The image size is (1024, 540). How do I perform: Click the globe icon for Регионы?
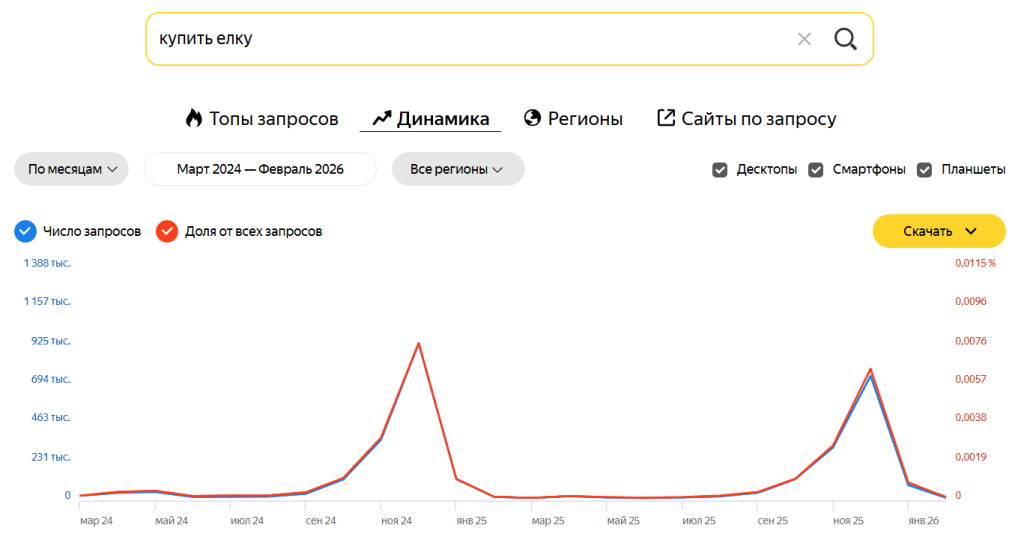click(532, 118)
